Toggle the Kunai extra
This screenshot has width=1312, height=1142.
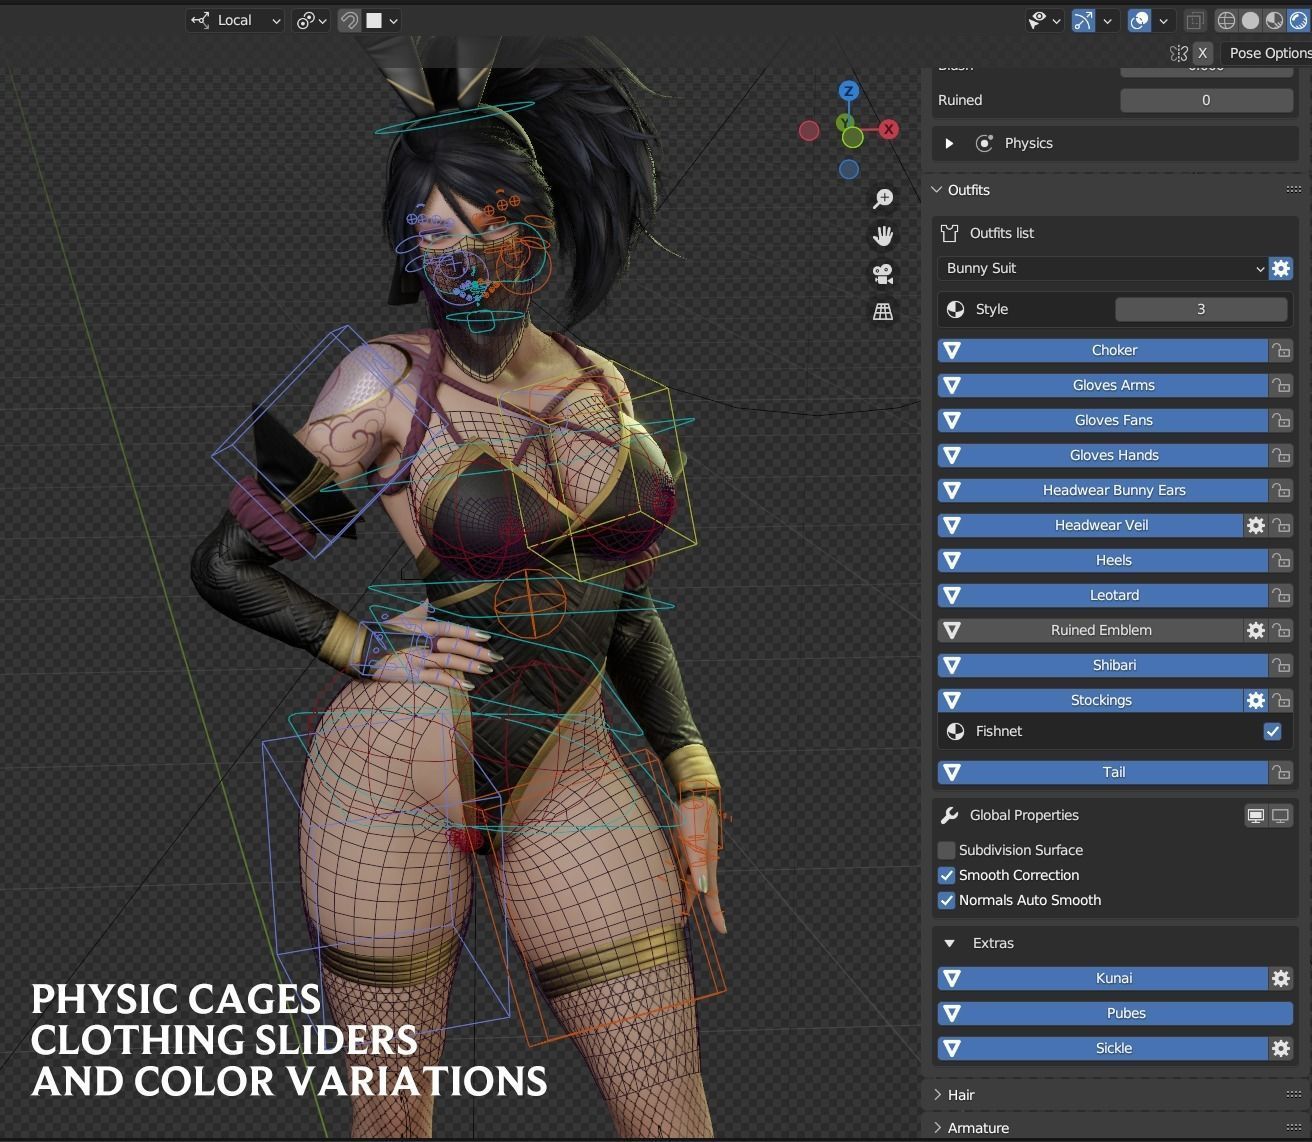pyautogui.click(x=1102, y=978)
